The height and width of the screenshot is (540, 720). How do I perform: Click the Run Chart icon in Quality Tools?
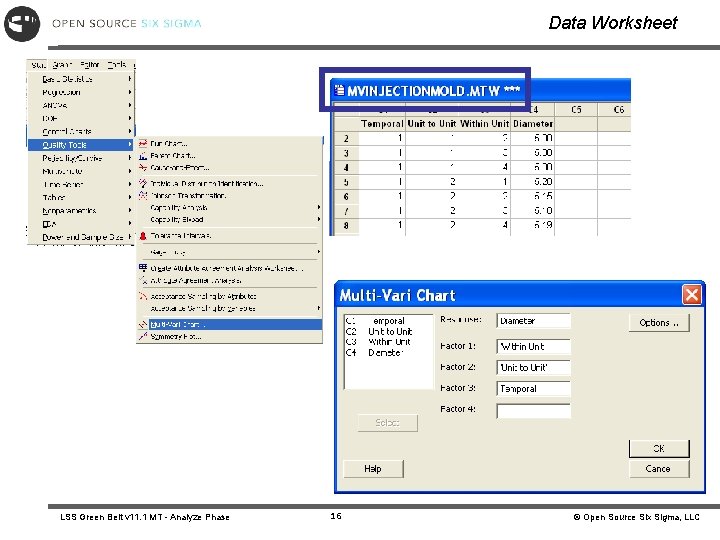point(143,144)
